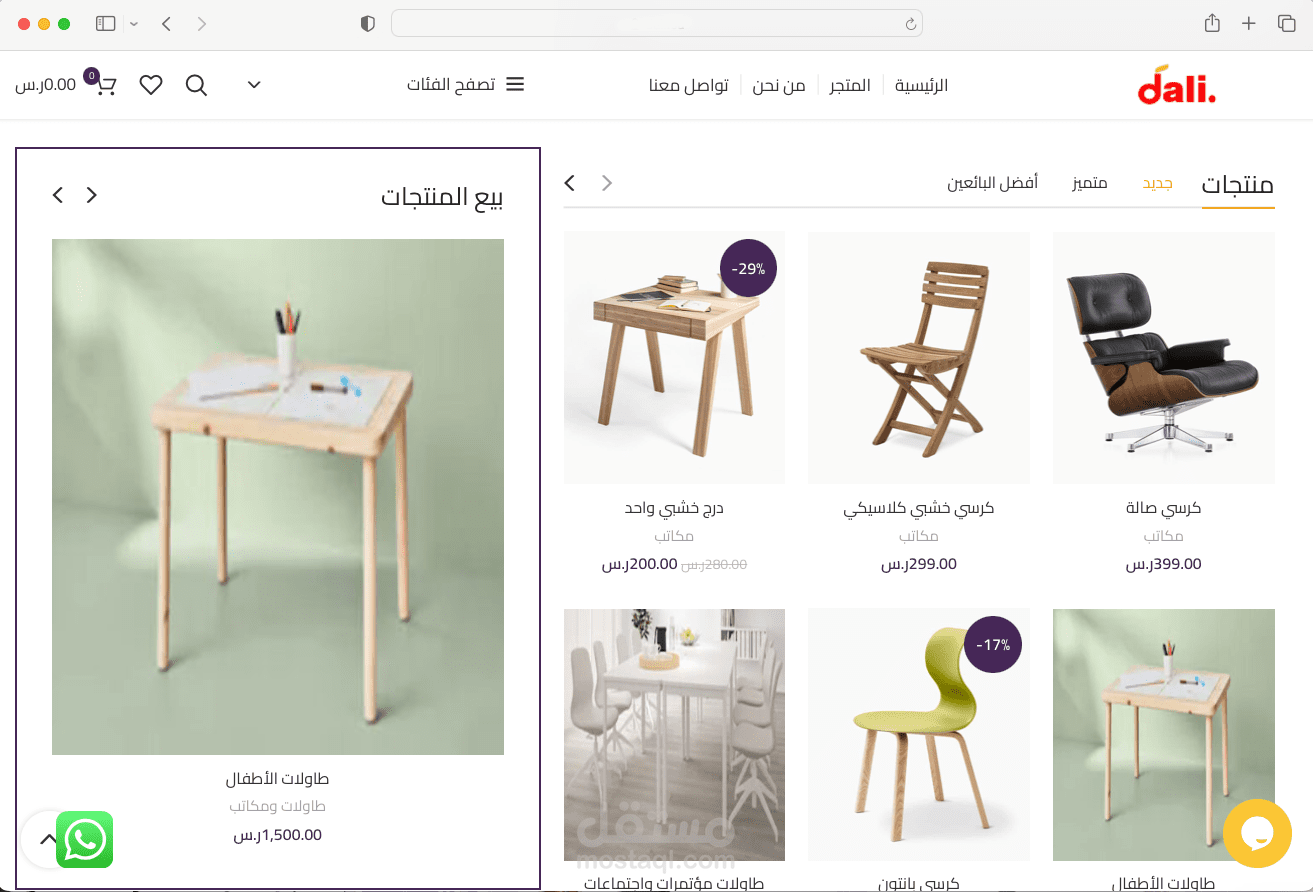This screenshot has height=892, width=1313.
Task: Toggle the Safari sidebar
Action: pos(105,23)
